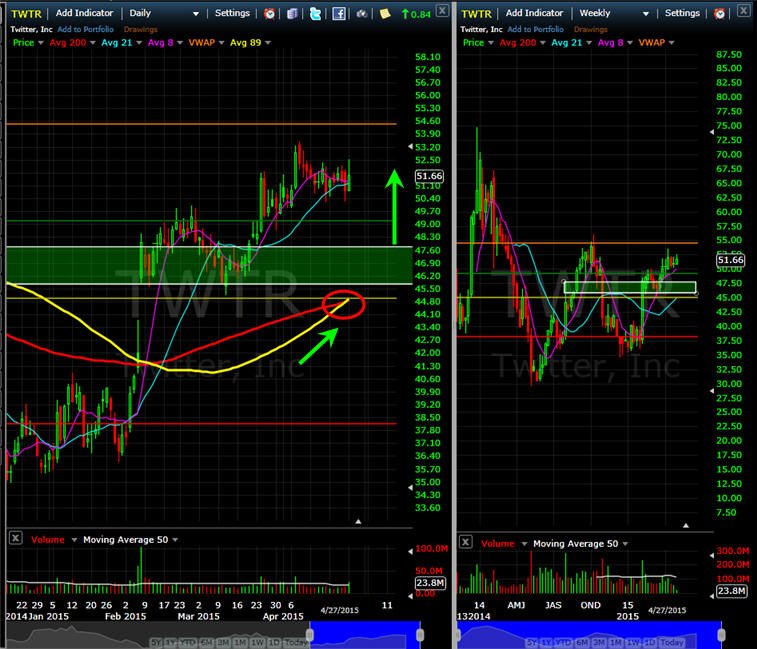
Task: Select 1W range in Daily chart
Action: (257, 643)
